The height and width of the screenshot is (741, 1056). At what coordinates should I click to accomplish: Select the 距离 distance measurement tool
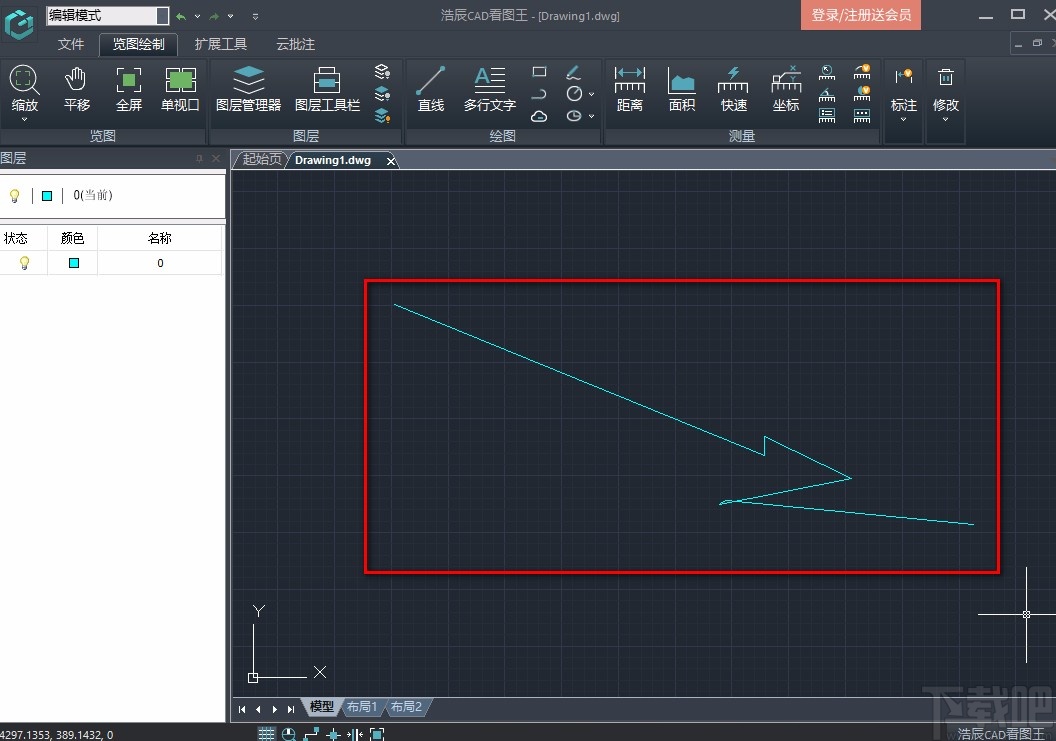629,89
